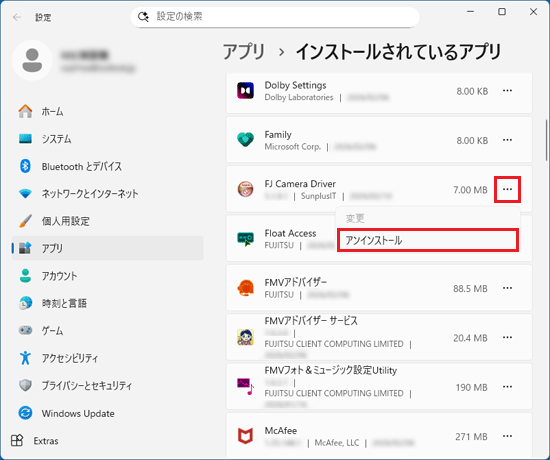Click the アクセシビリティ figure icon

click(25, 358)
